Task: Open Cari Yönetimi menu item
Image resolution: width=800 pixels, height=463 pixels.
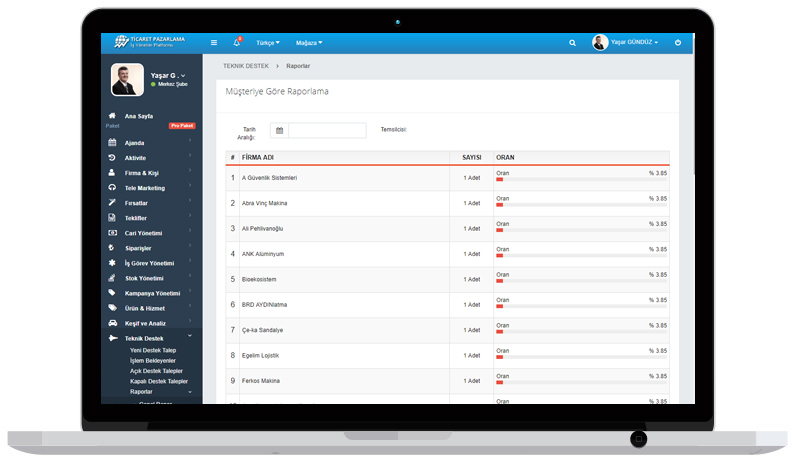Action: [143, 233]
